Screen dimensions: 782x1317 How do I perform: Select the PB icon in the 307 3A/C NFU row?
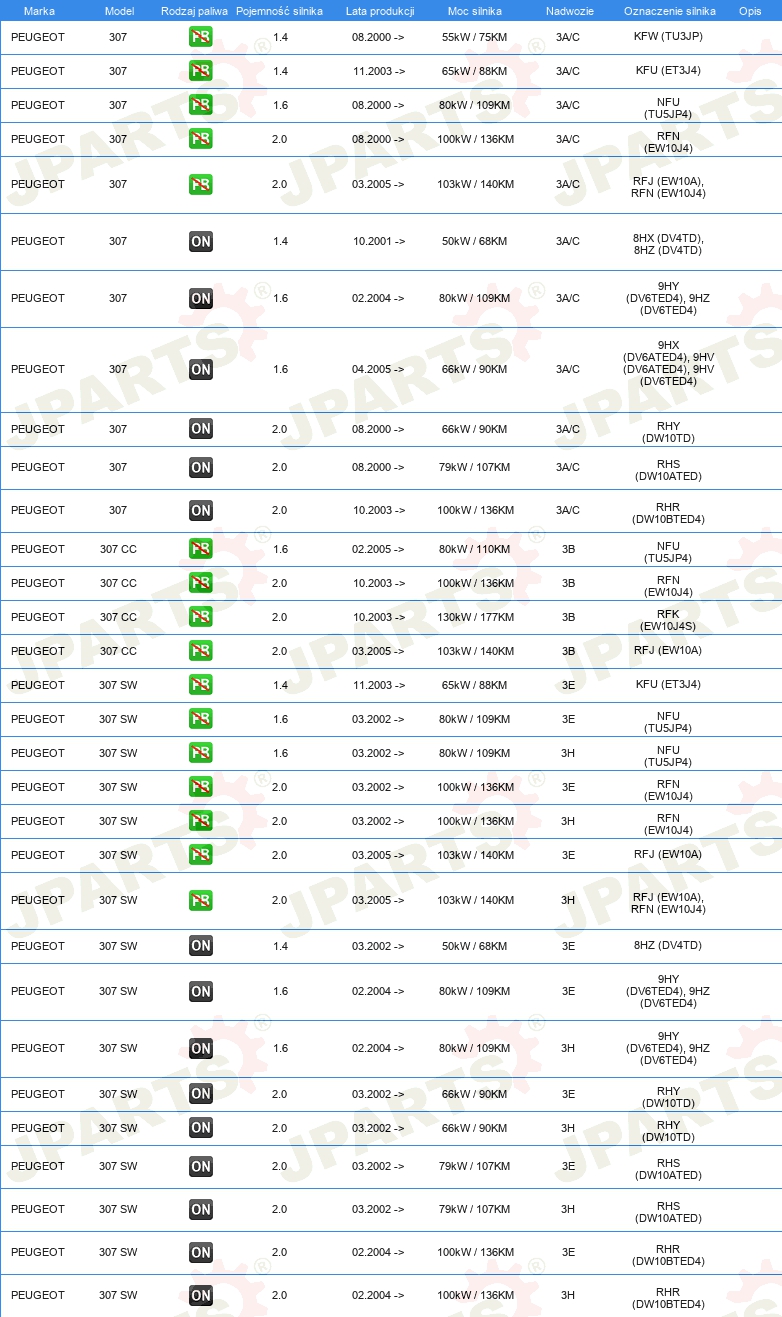point(201,105)
